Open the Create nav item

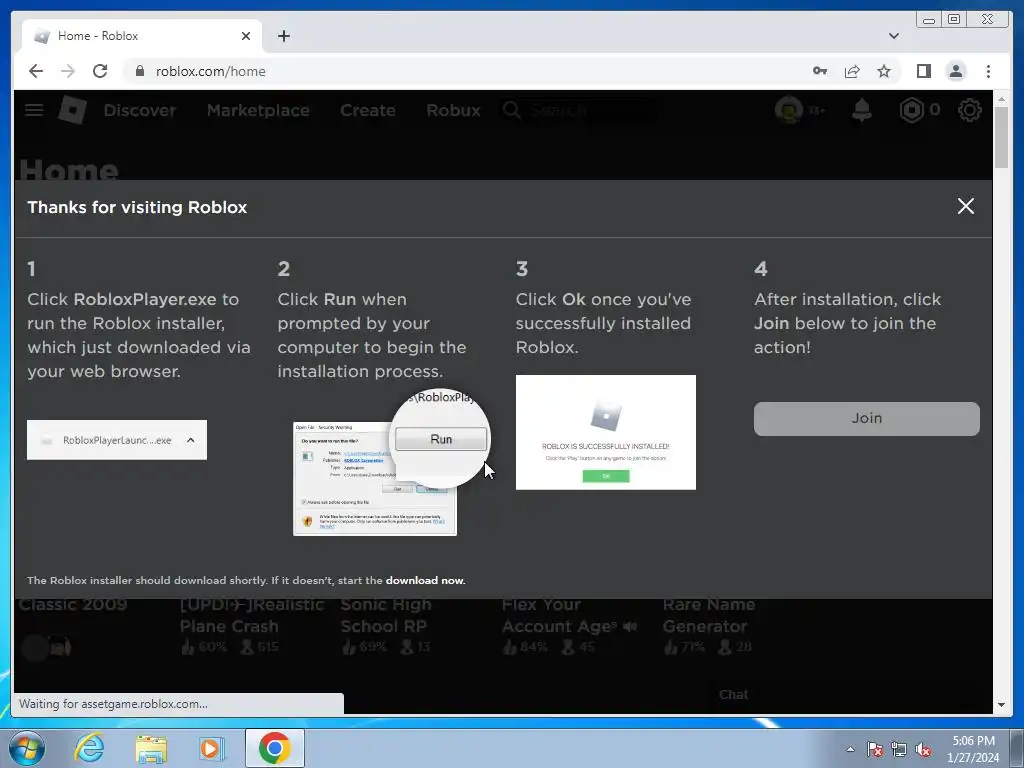(368, 110)
